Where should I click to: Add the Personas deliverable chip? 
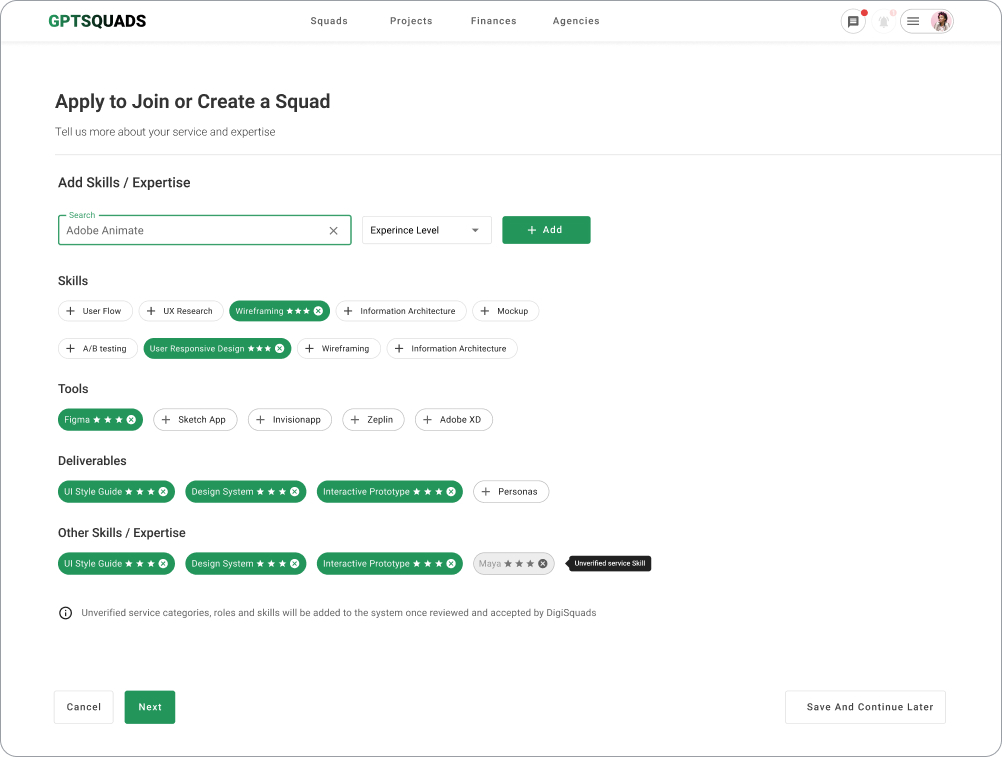click(511, 492)
